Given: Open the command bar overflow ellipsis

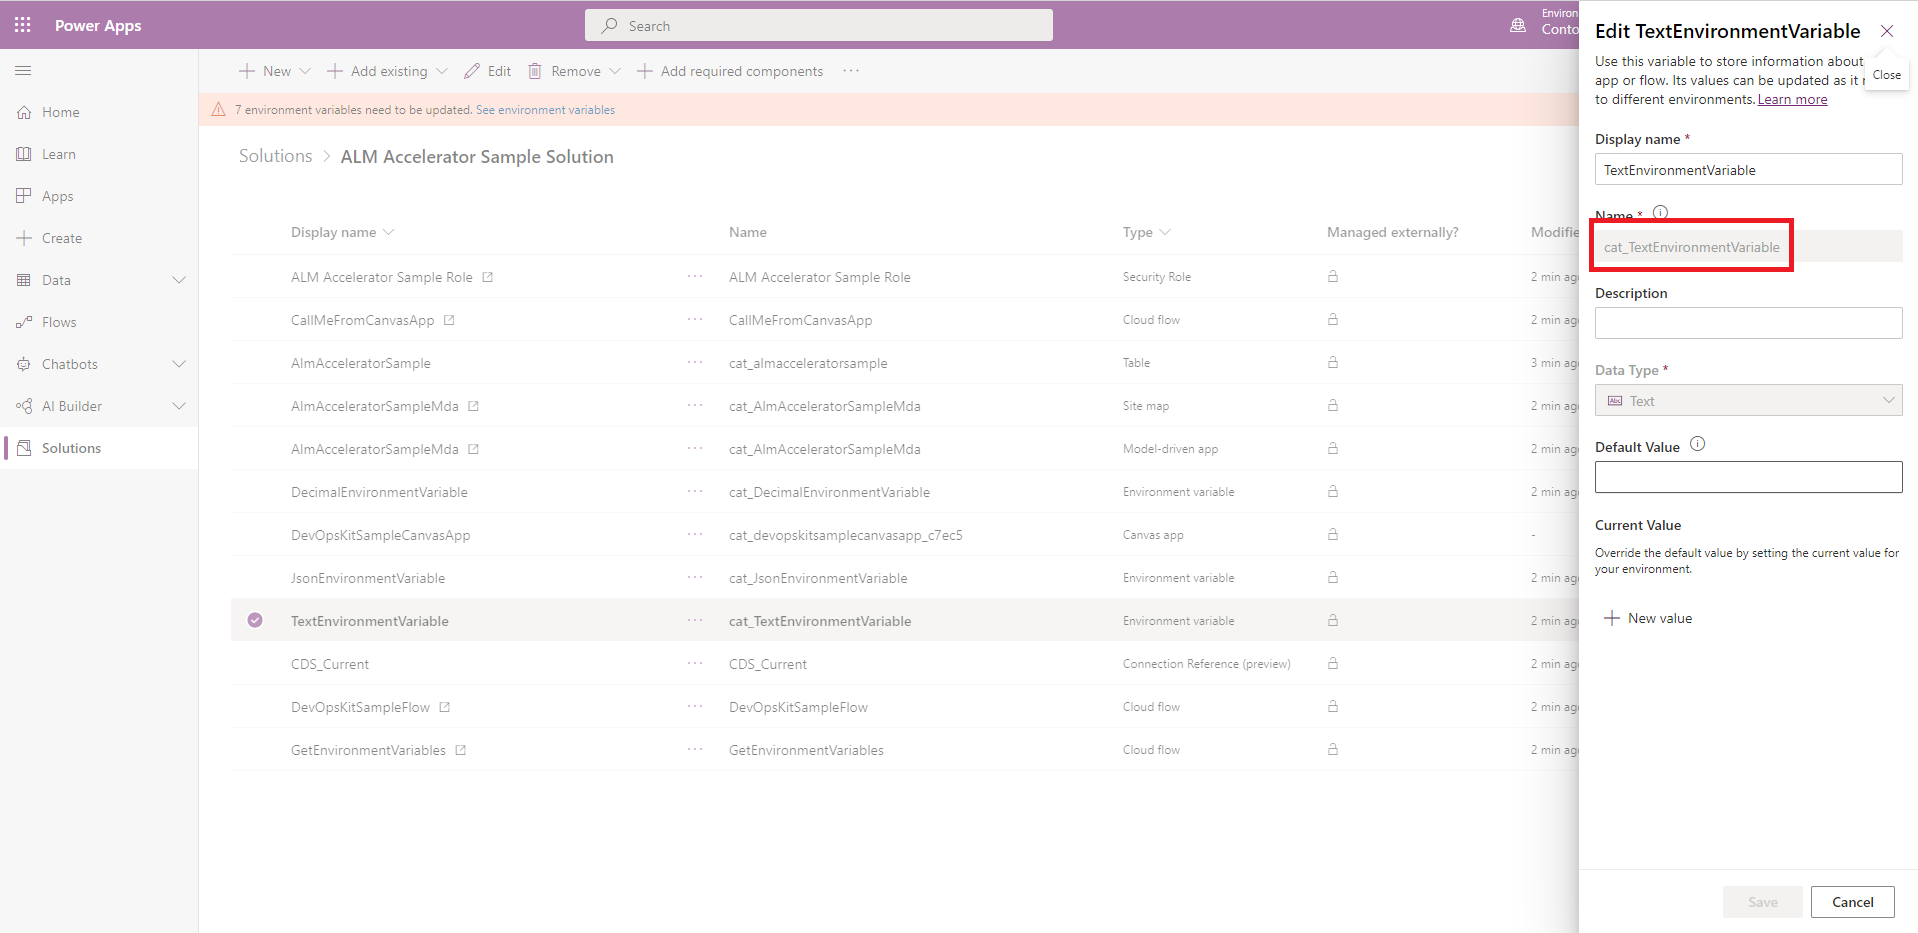Looking at the screenshot, I should coord(851,71).
